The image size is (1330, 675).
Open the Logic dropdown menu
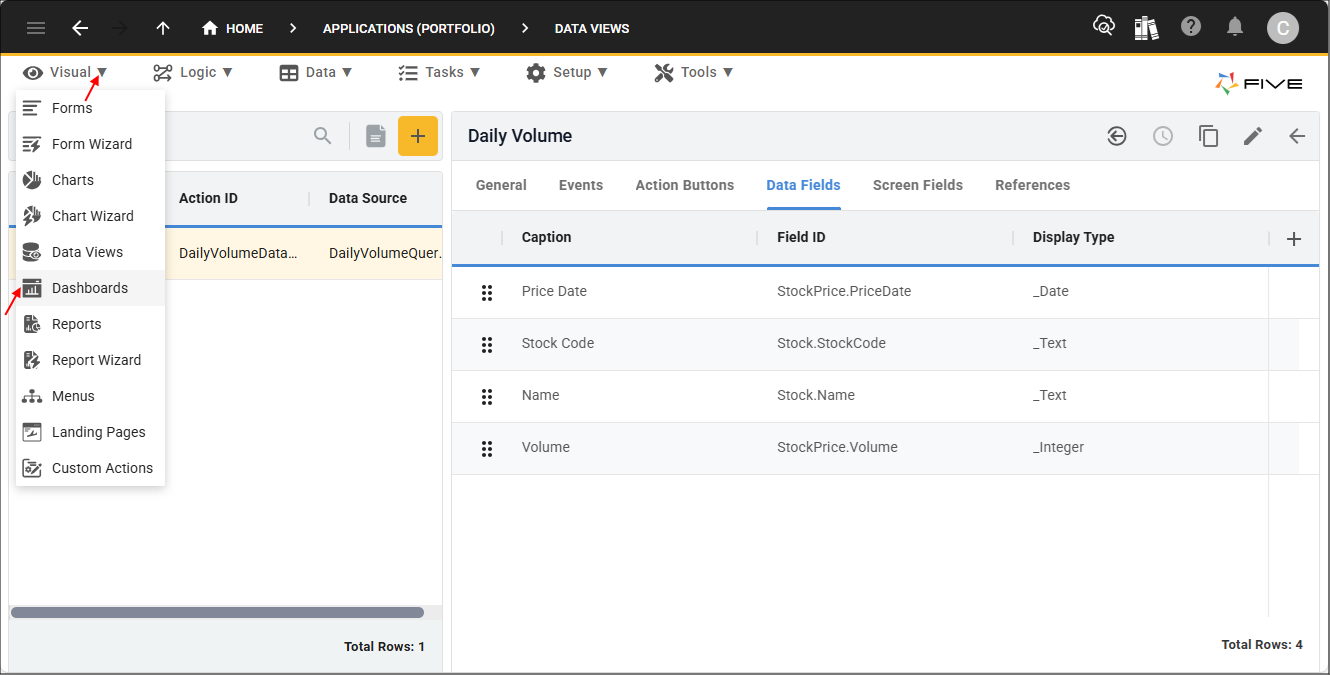pos(193,72)
